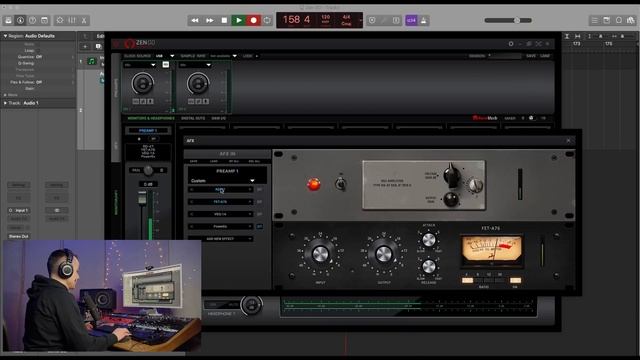Click the tempo value 120
Image resolution: width=640 pixels, height=360 pixels.
325,18
